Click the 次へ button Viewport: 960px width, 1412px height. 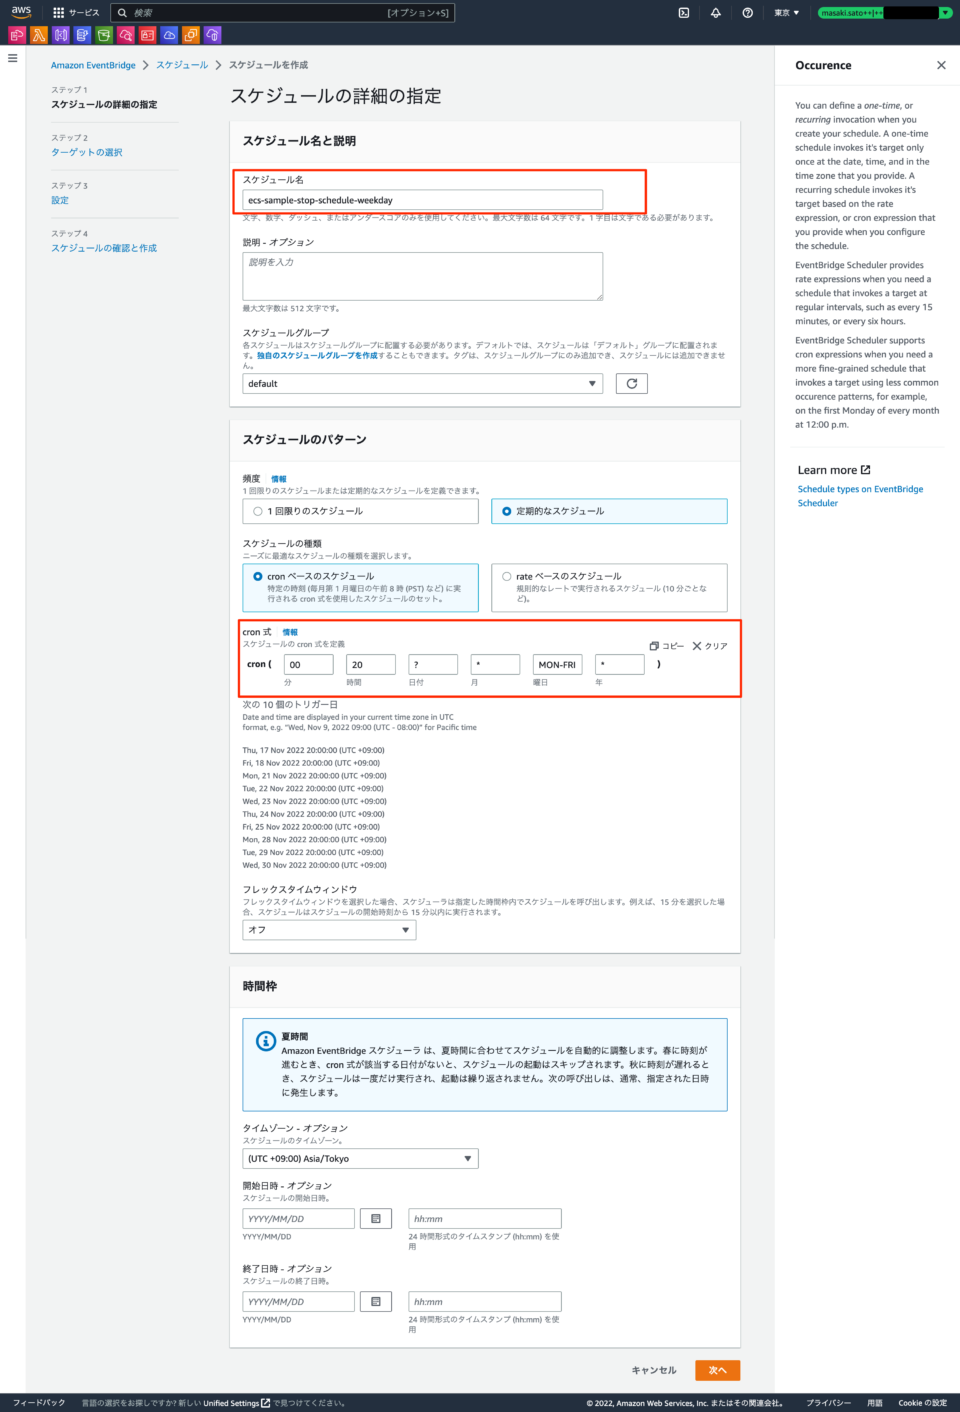(717, 1369)
